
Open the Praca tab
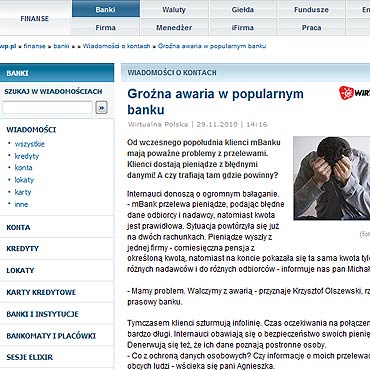pyautogui.click(x=311, y=27)
